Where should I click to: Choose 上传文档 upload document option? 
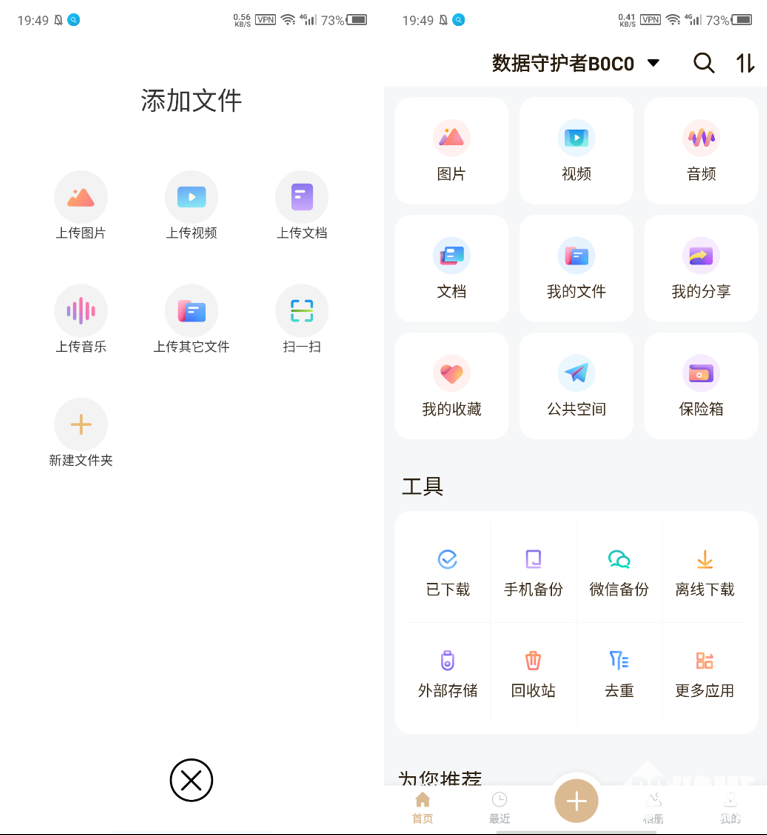coord(301,198)
